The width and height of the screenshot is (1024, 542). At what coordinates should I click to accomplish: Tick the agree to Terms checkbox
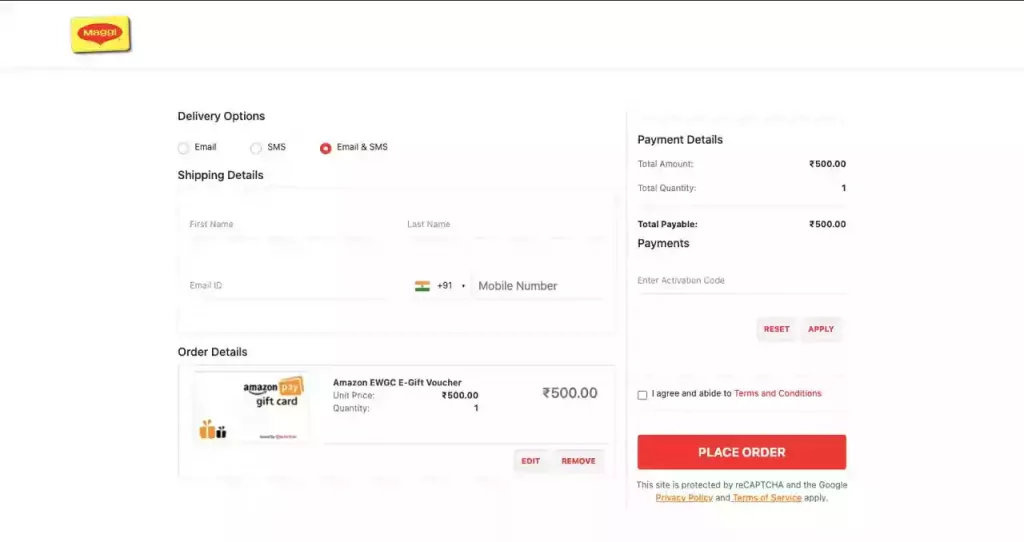point(642,395)
